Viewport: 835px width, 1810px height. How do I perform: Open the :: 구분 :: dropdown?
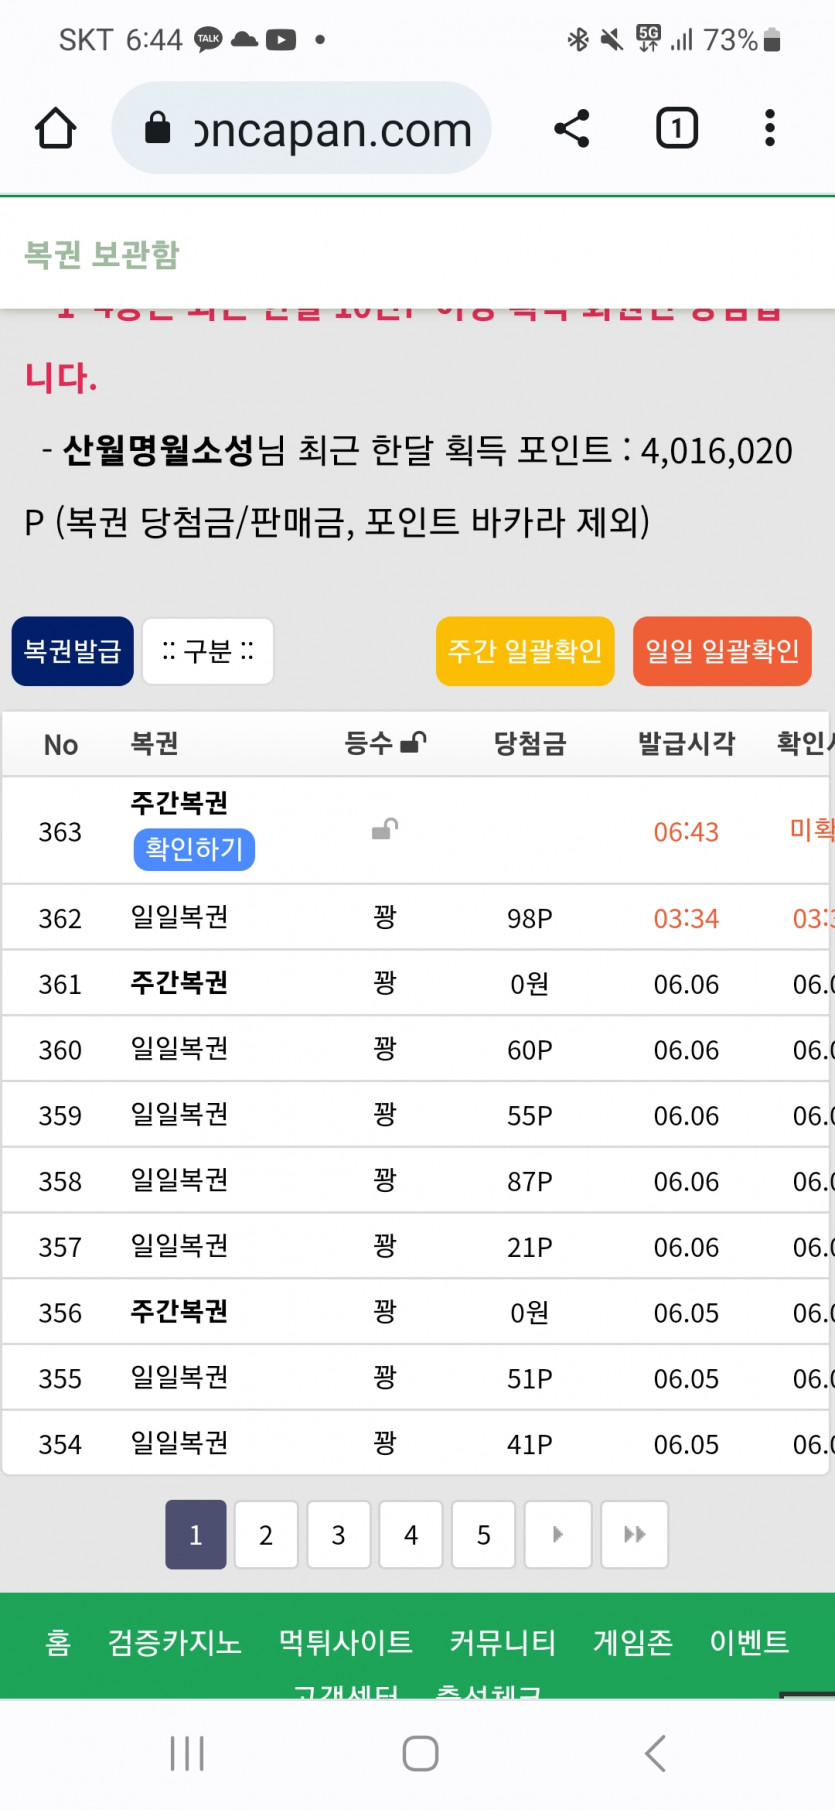[x=208, y=651]
